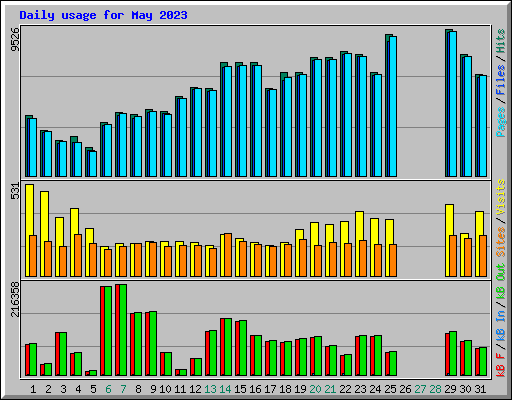The width and height of the screenshot is (512, 400).
Task: Select the blue "Files" legend word
Action: pyautogui.click(x=500, y=80)
